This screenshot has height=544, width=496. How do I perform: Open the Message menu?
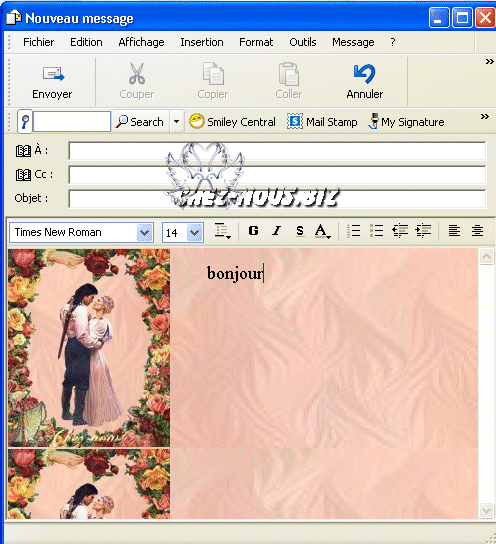point(353,42)
